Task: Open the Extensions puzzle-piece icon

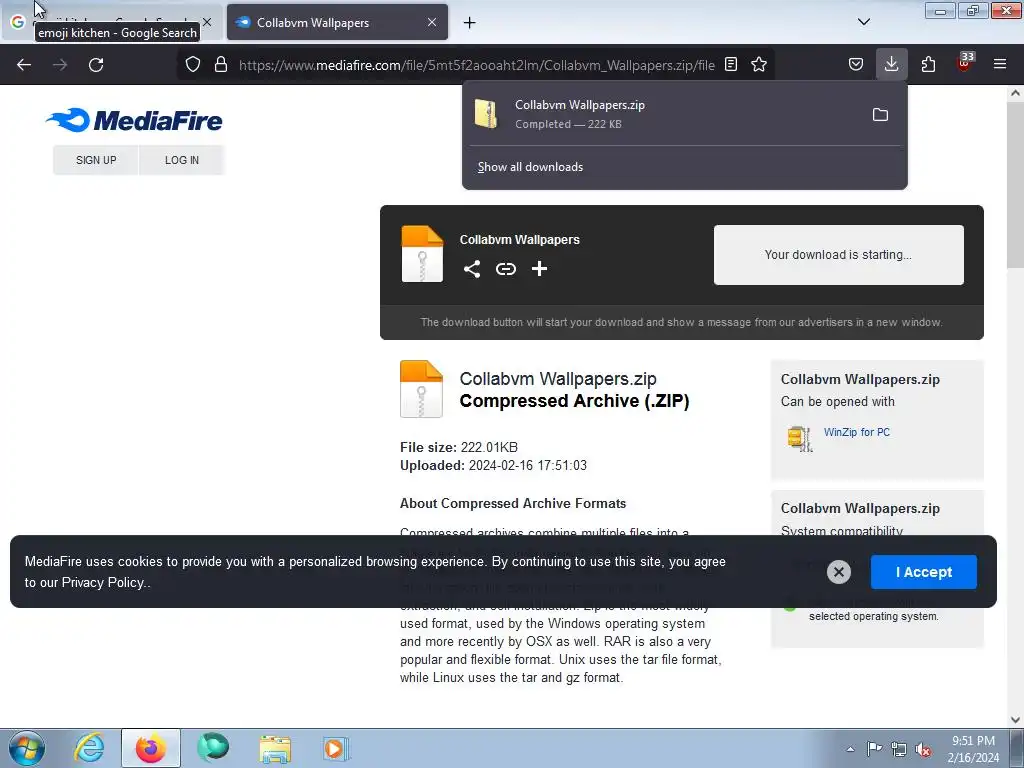Action: [928, 65]
